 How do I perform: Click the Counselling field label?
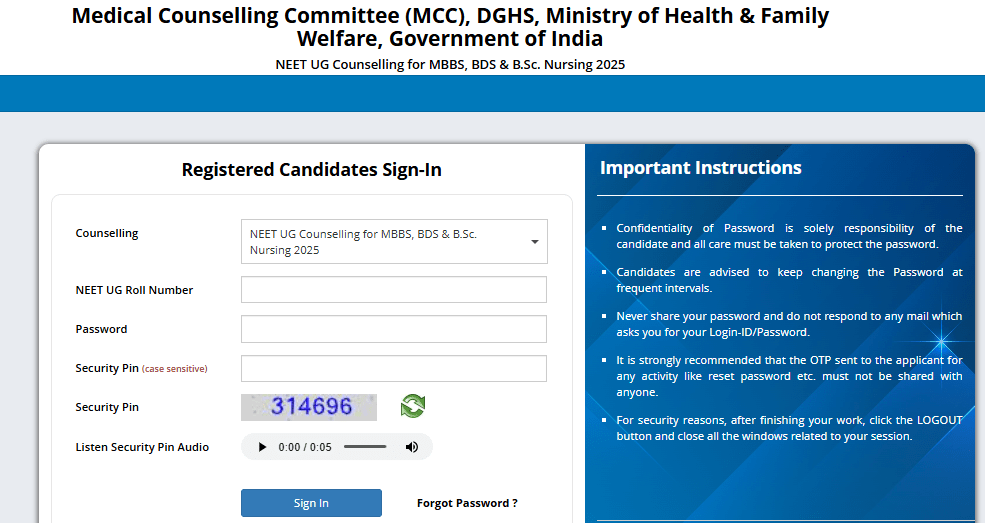point(107,233)
